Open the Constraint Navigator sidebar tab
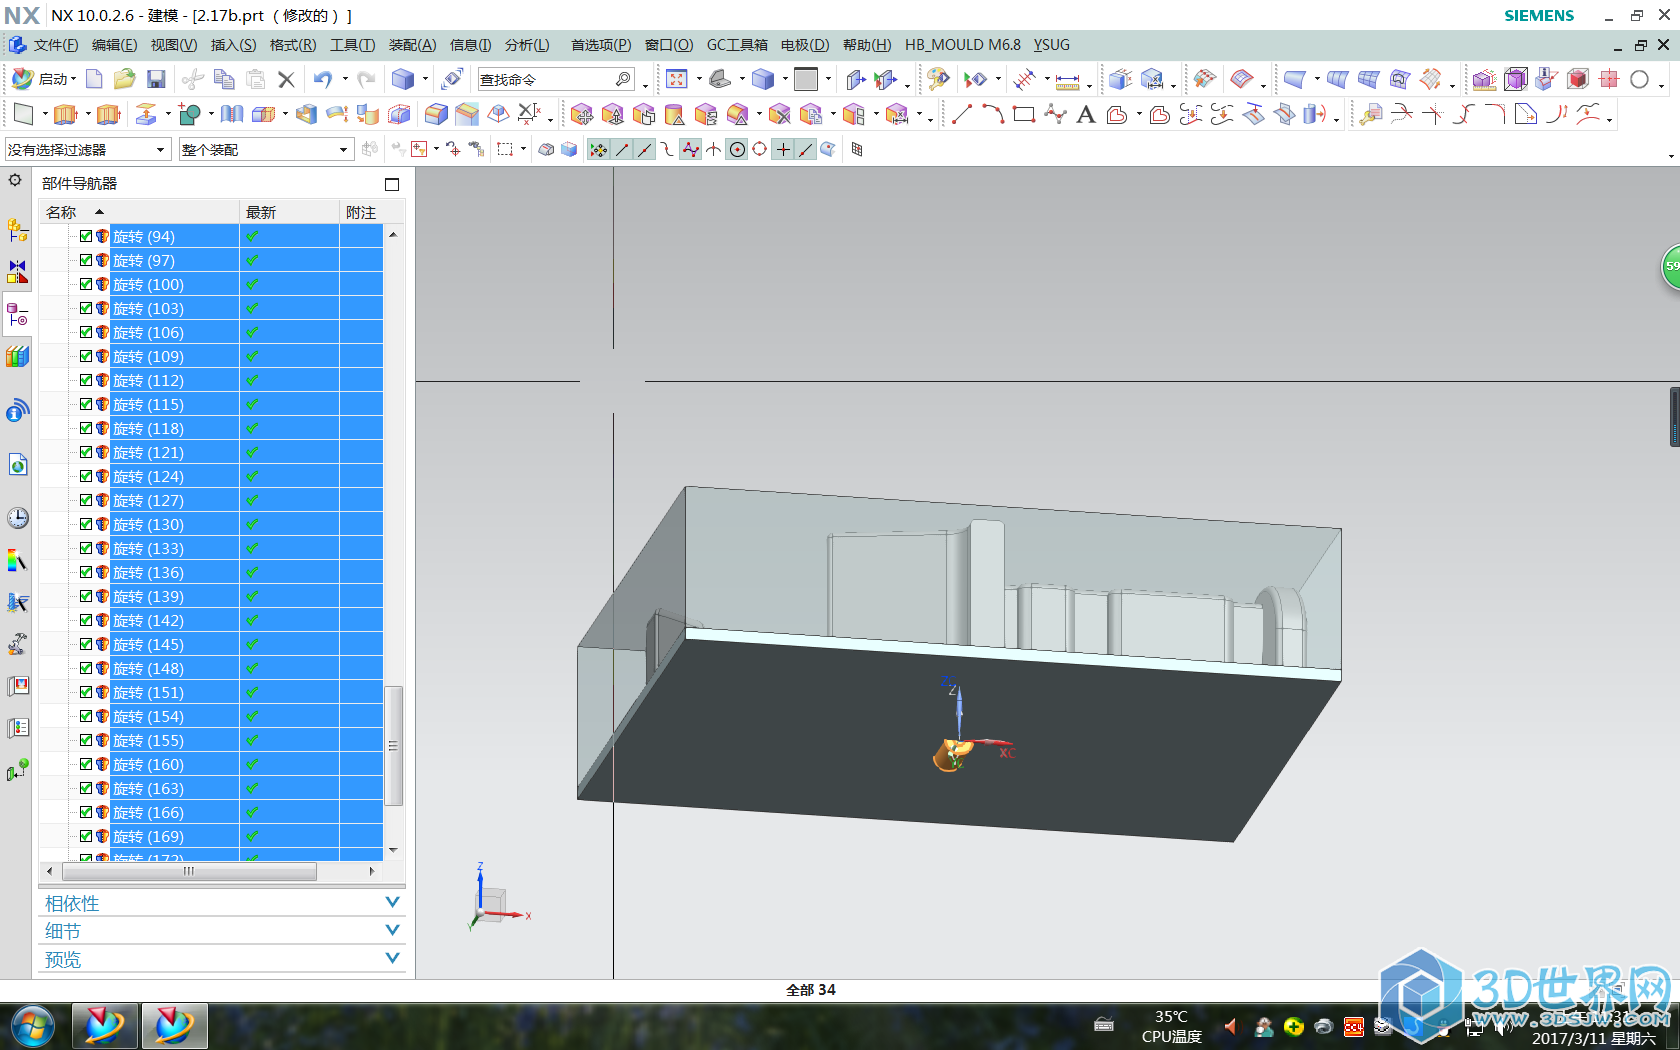Image resolution: width=1680 pixels, height=1050 pixels. pos(17,272)
